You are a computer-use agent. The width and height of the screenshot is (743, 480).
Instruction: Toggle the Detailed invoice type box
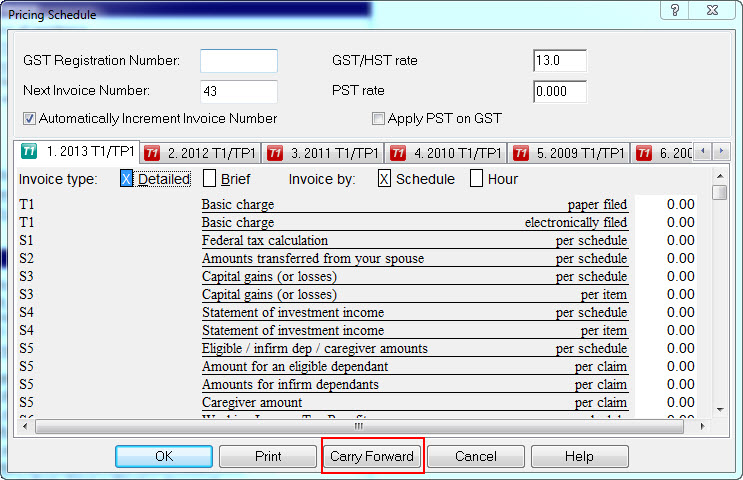point(126,179)
